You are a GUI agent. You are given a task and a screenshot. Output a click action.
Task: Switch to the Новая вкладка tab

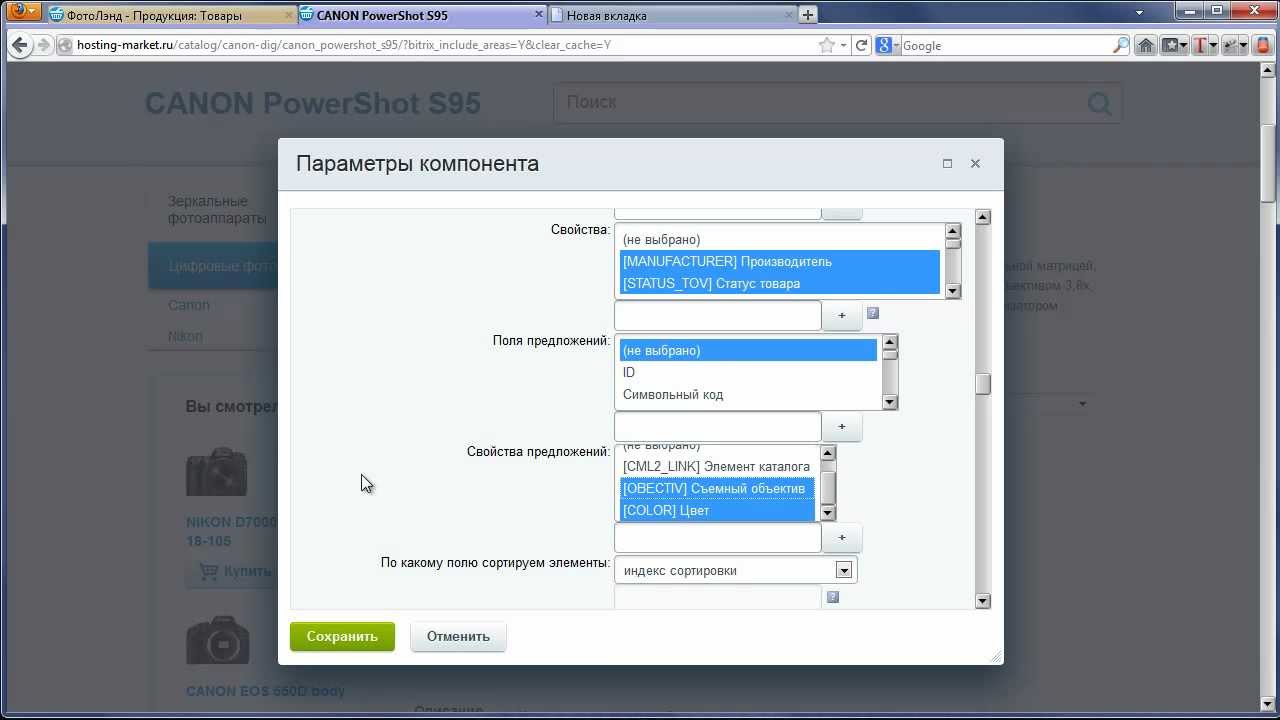671,15
